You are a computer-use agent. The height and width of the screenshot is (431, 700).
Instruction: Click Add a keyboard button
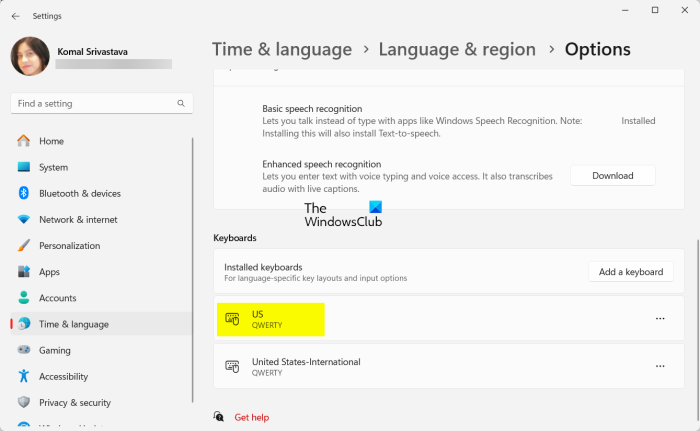630,272
